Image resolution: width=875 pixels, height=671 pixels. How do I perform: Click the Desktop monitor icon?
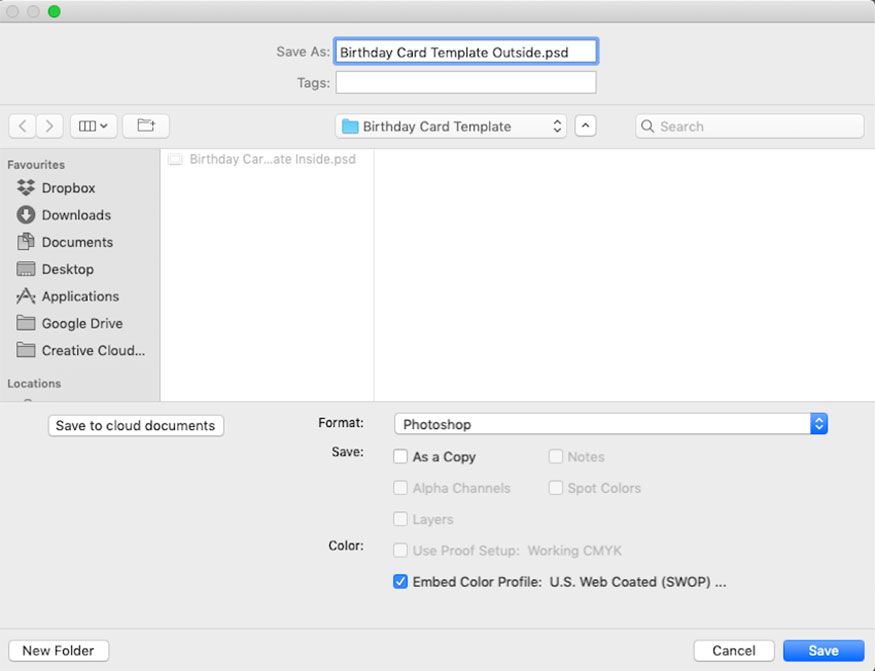pyautogui.click(x=26, y=269)
